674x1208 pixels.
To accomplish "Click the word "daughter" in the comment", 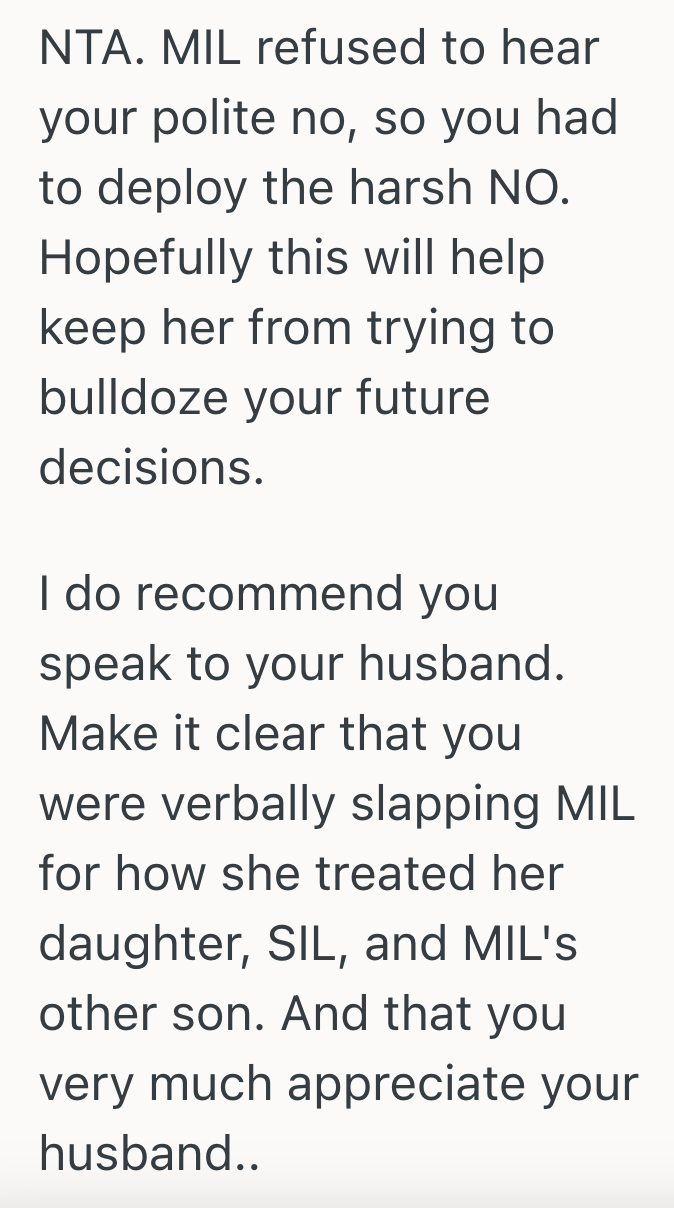I will [x=138, y=944].
